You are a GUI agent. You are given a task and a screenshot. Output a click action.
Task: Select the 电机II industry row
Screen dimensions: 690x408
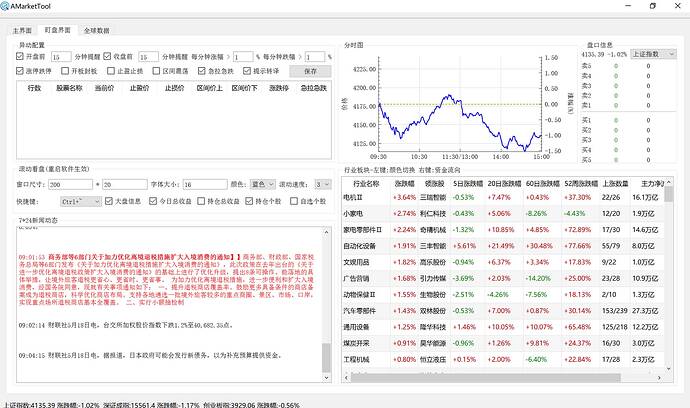[503, 197]
